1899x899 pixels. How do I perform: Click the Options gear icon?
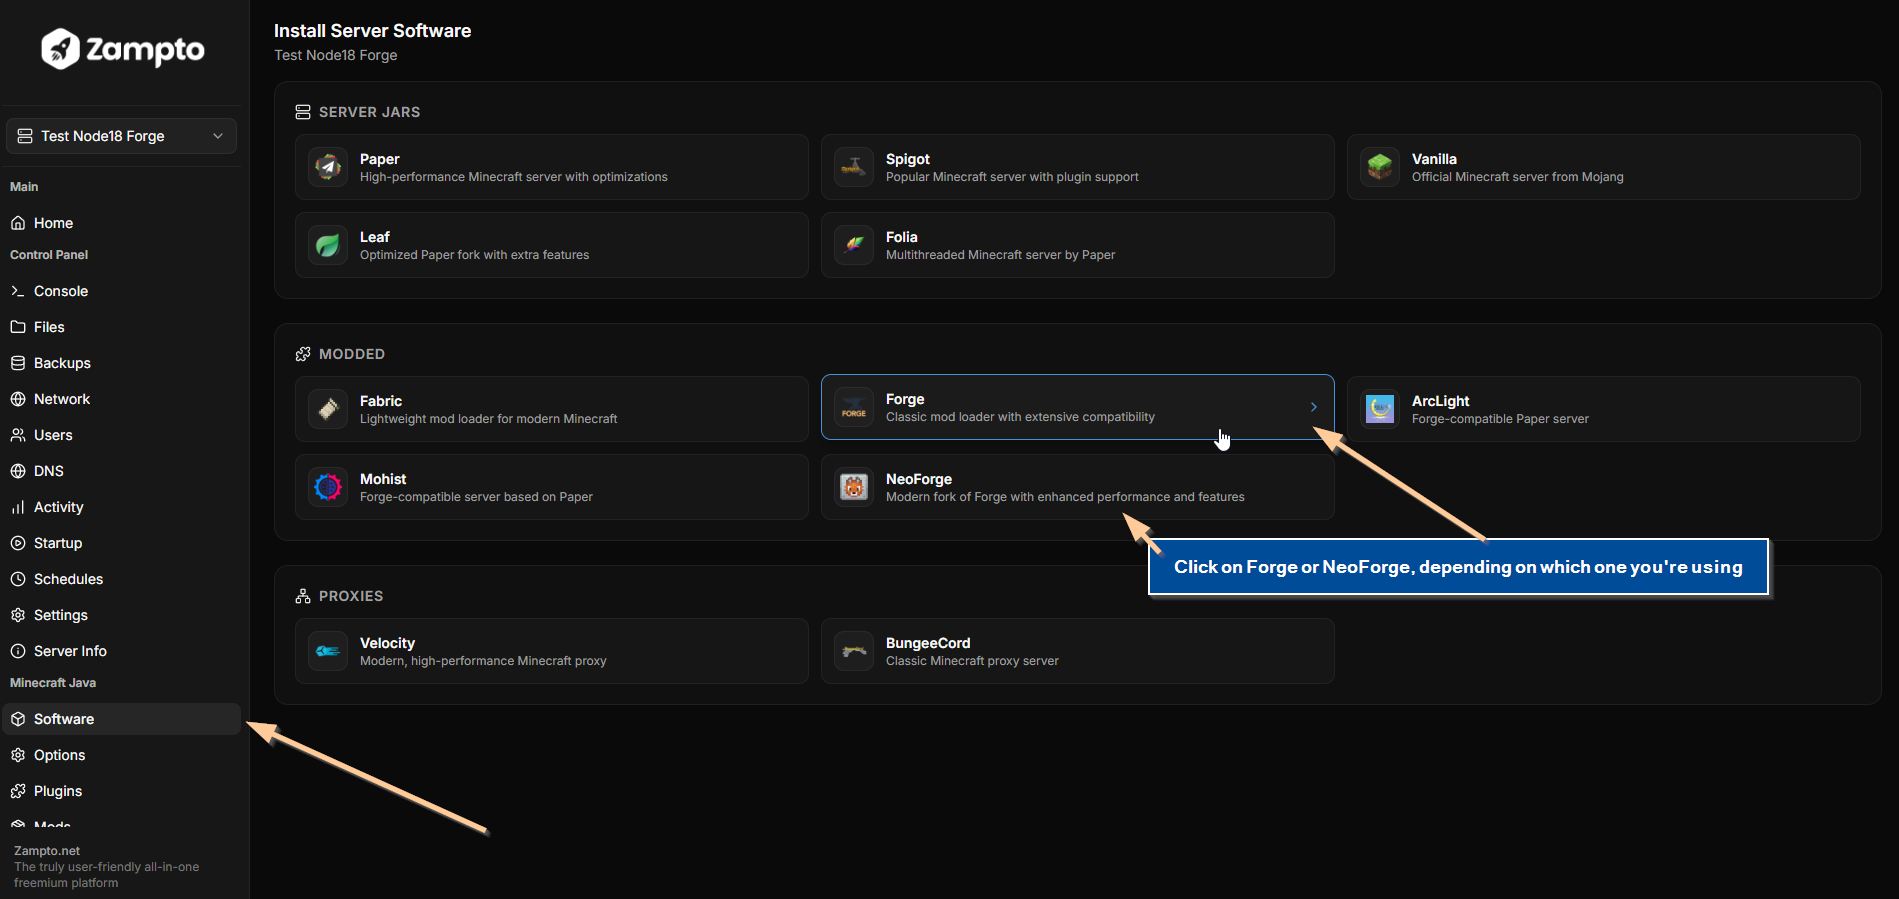tap(18, 755)
